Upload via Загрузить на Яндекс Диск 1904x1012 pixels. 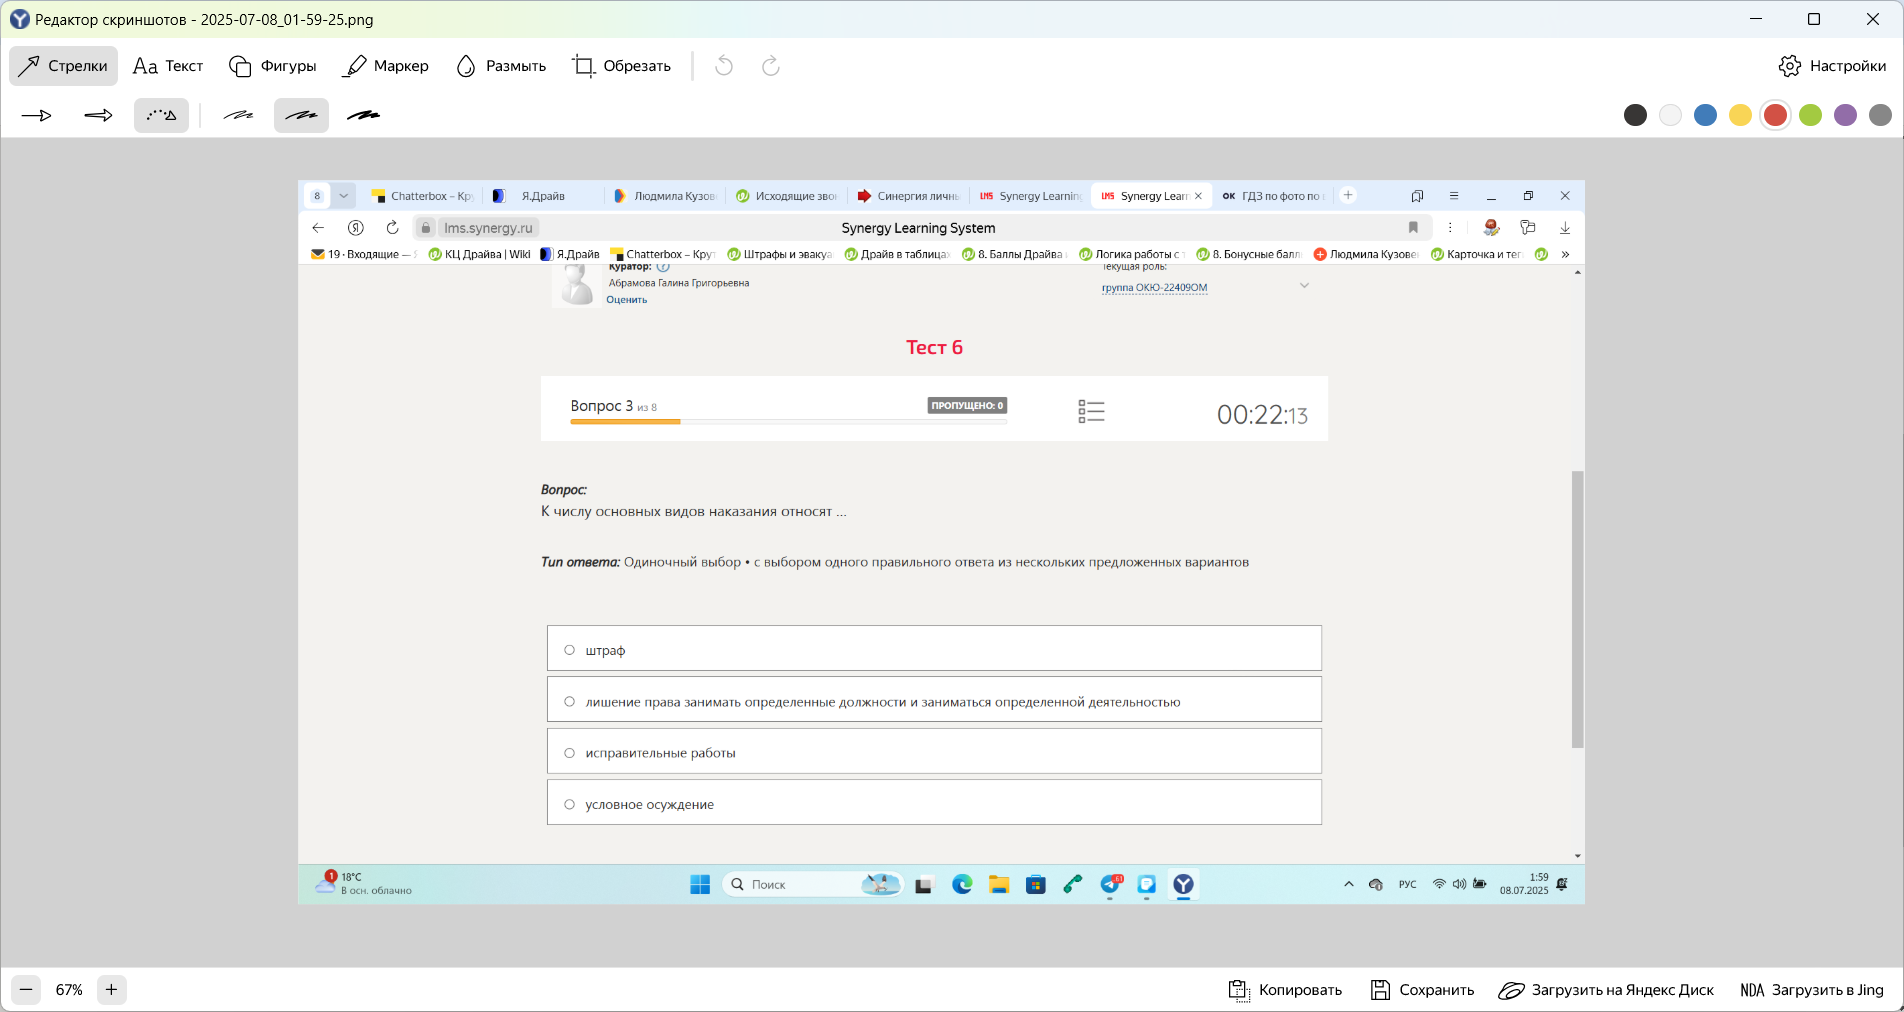[1606, 990]
